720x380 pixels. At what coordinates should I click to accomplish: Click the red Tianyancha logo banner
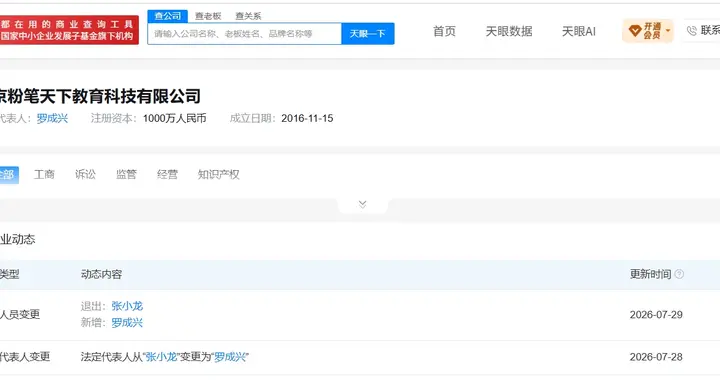69,30
